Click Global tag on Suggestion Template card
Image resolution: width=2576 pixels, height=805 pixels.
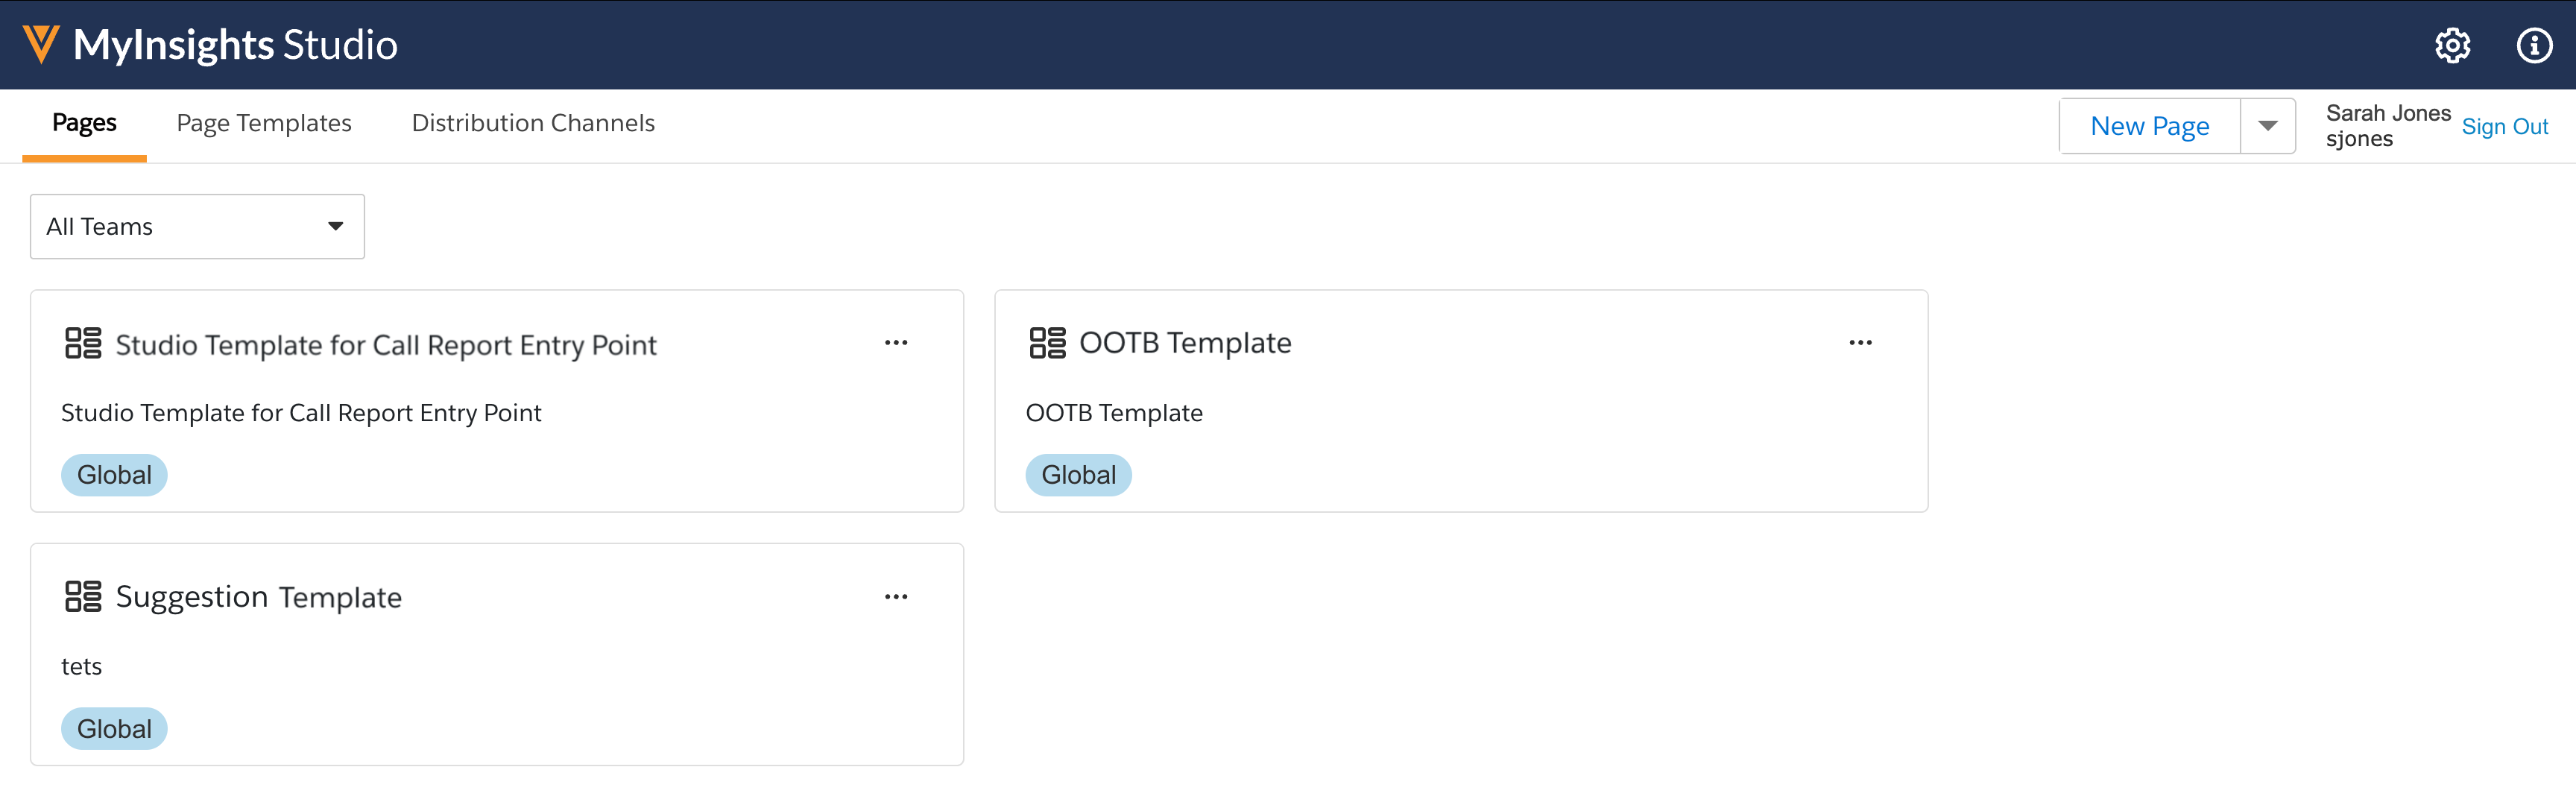tap(114, 729)
